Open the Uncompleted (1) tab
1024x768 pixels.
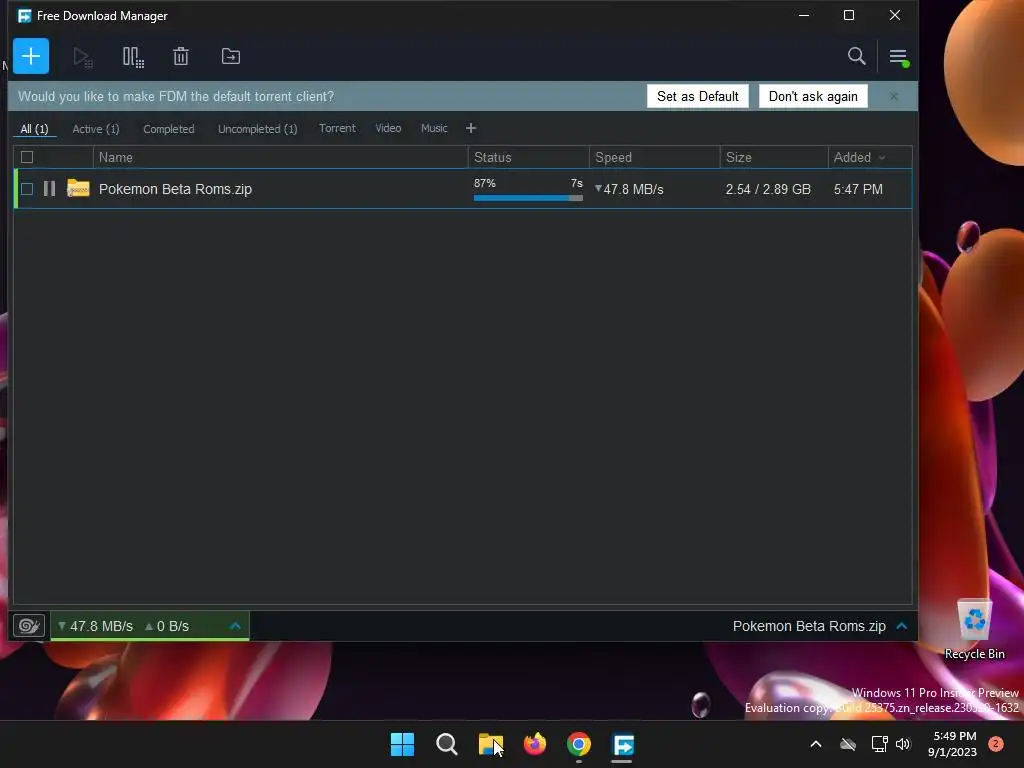tap(257, 129)
